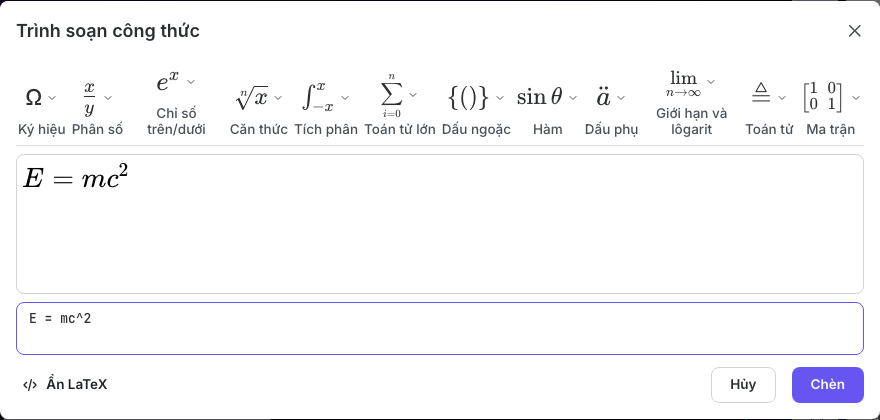Select the summation large operator icon

392,95
